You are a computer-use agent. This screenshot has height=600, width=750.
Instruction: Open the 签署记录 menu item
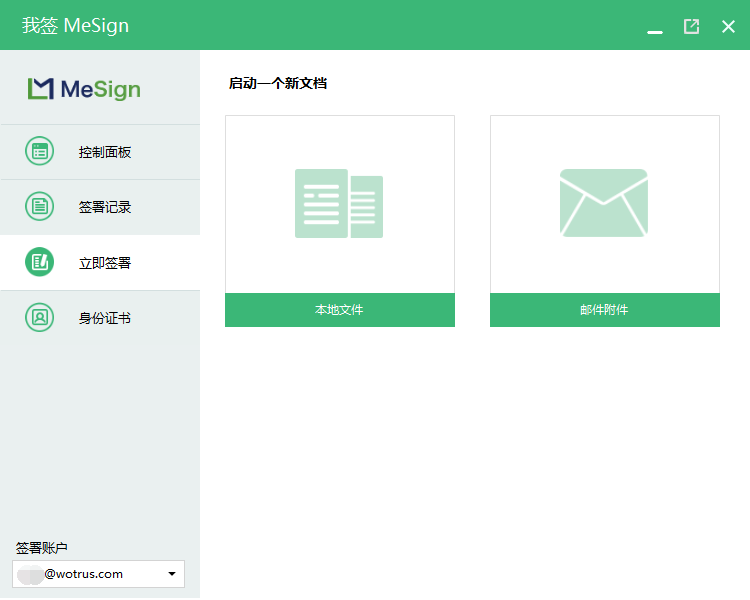pyautogui.click(x=105, y=207)
